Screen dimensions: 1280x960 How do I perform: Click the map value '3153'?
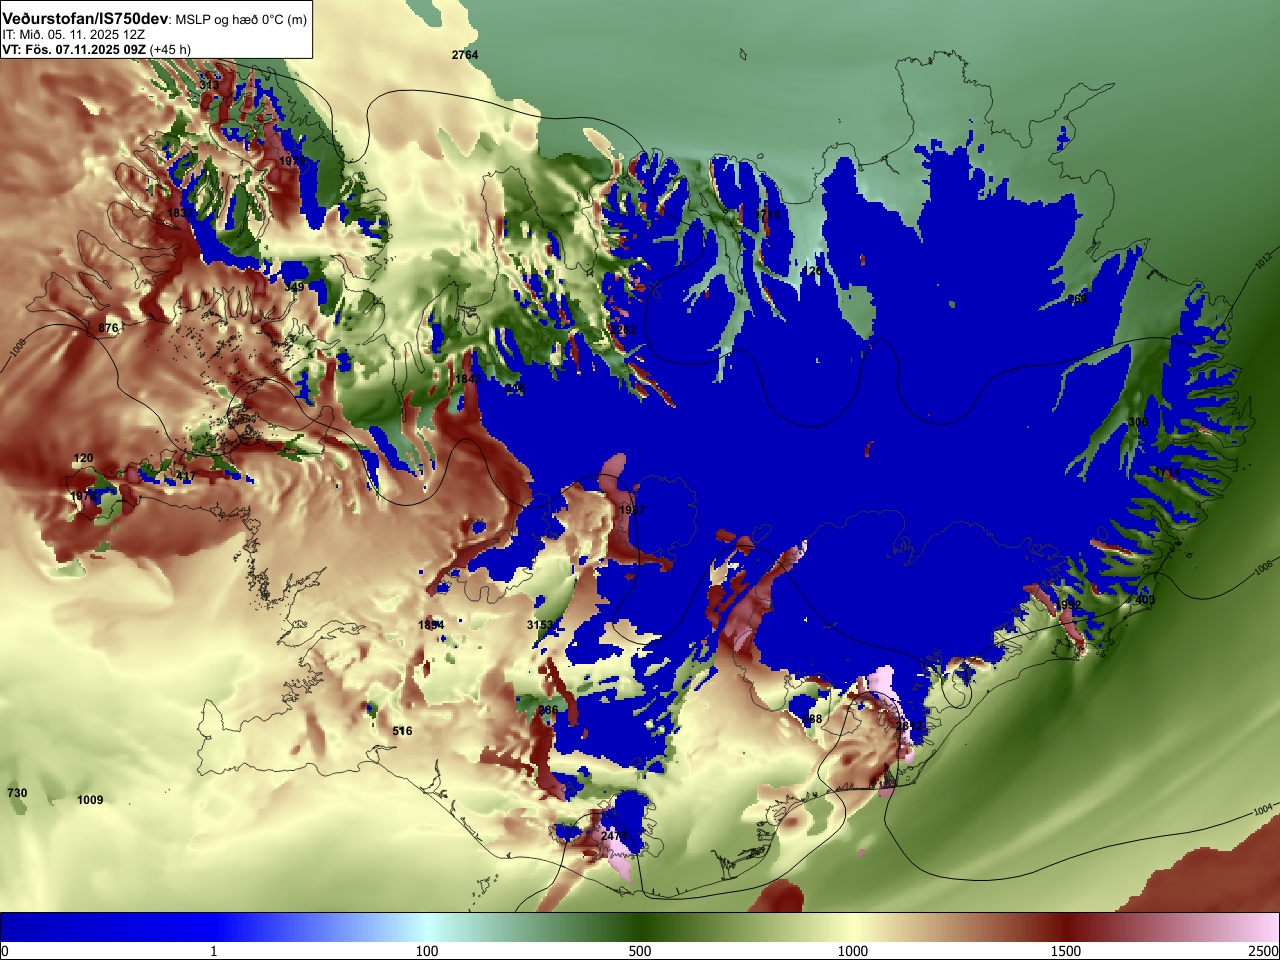click(540, 625)
